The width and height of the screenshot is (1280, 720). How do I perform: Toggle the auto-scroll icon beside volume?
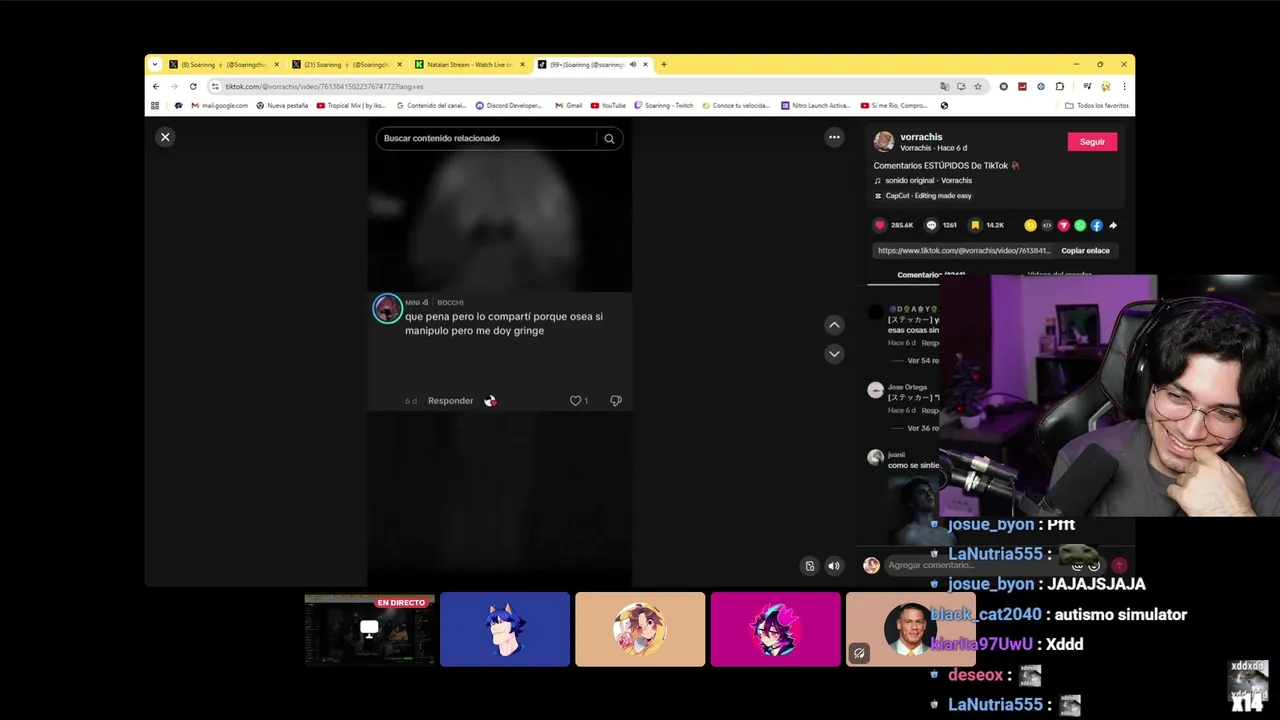tap(810, 566)
